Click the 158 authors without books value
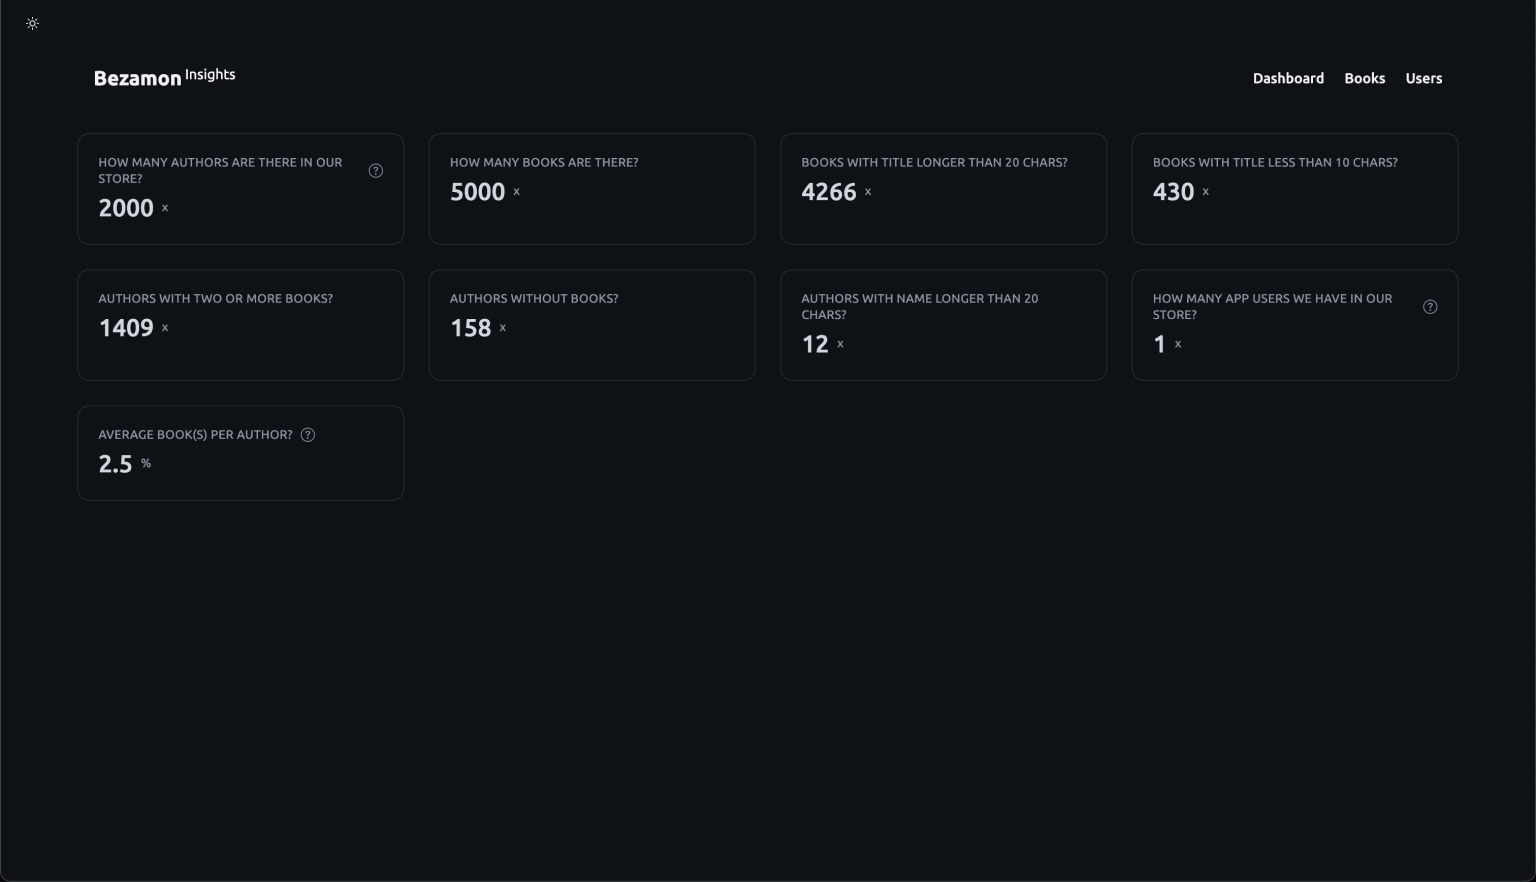Image resolution: width=1536 pixels, height=882 pixels. [x=470, y=328]
